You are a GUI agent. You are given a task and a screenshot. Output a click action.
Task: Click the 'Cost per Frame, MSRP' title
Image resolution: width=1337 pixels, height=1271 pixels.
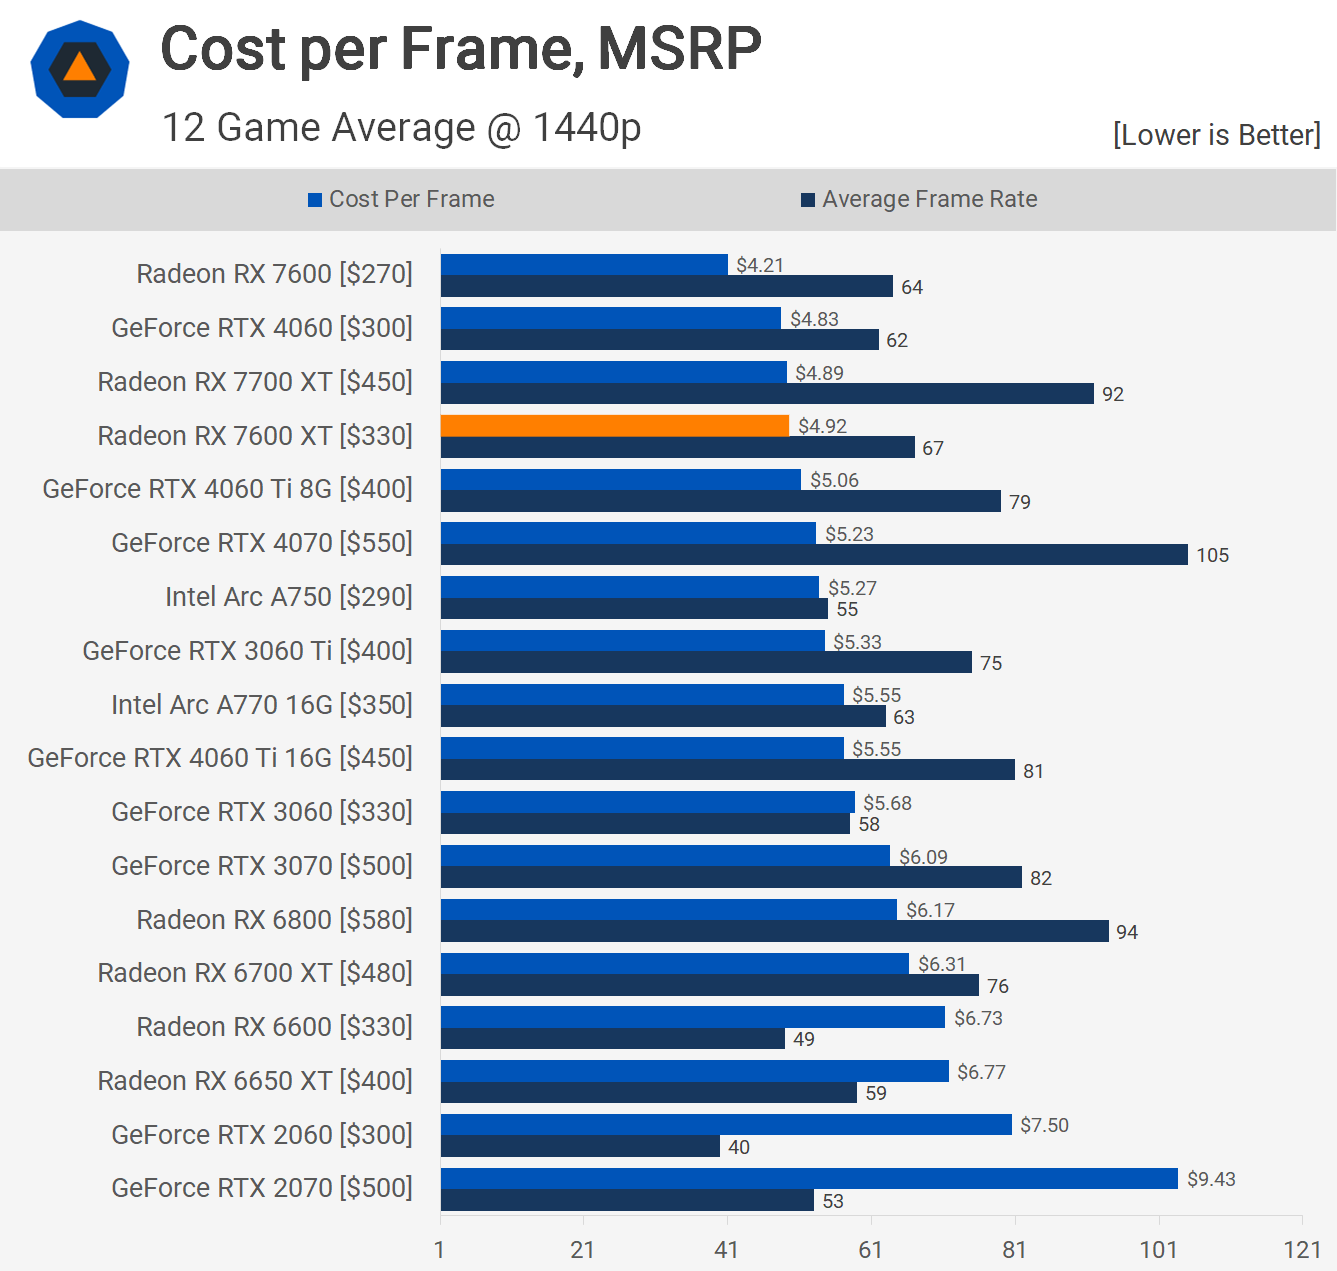pyautogui.click(x=461, y=48)
